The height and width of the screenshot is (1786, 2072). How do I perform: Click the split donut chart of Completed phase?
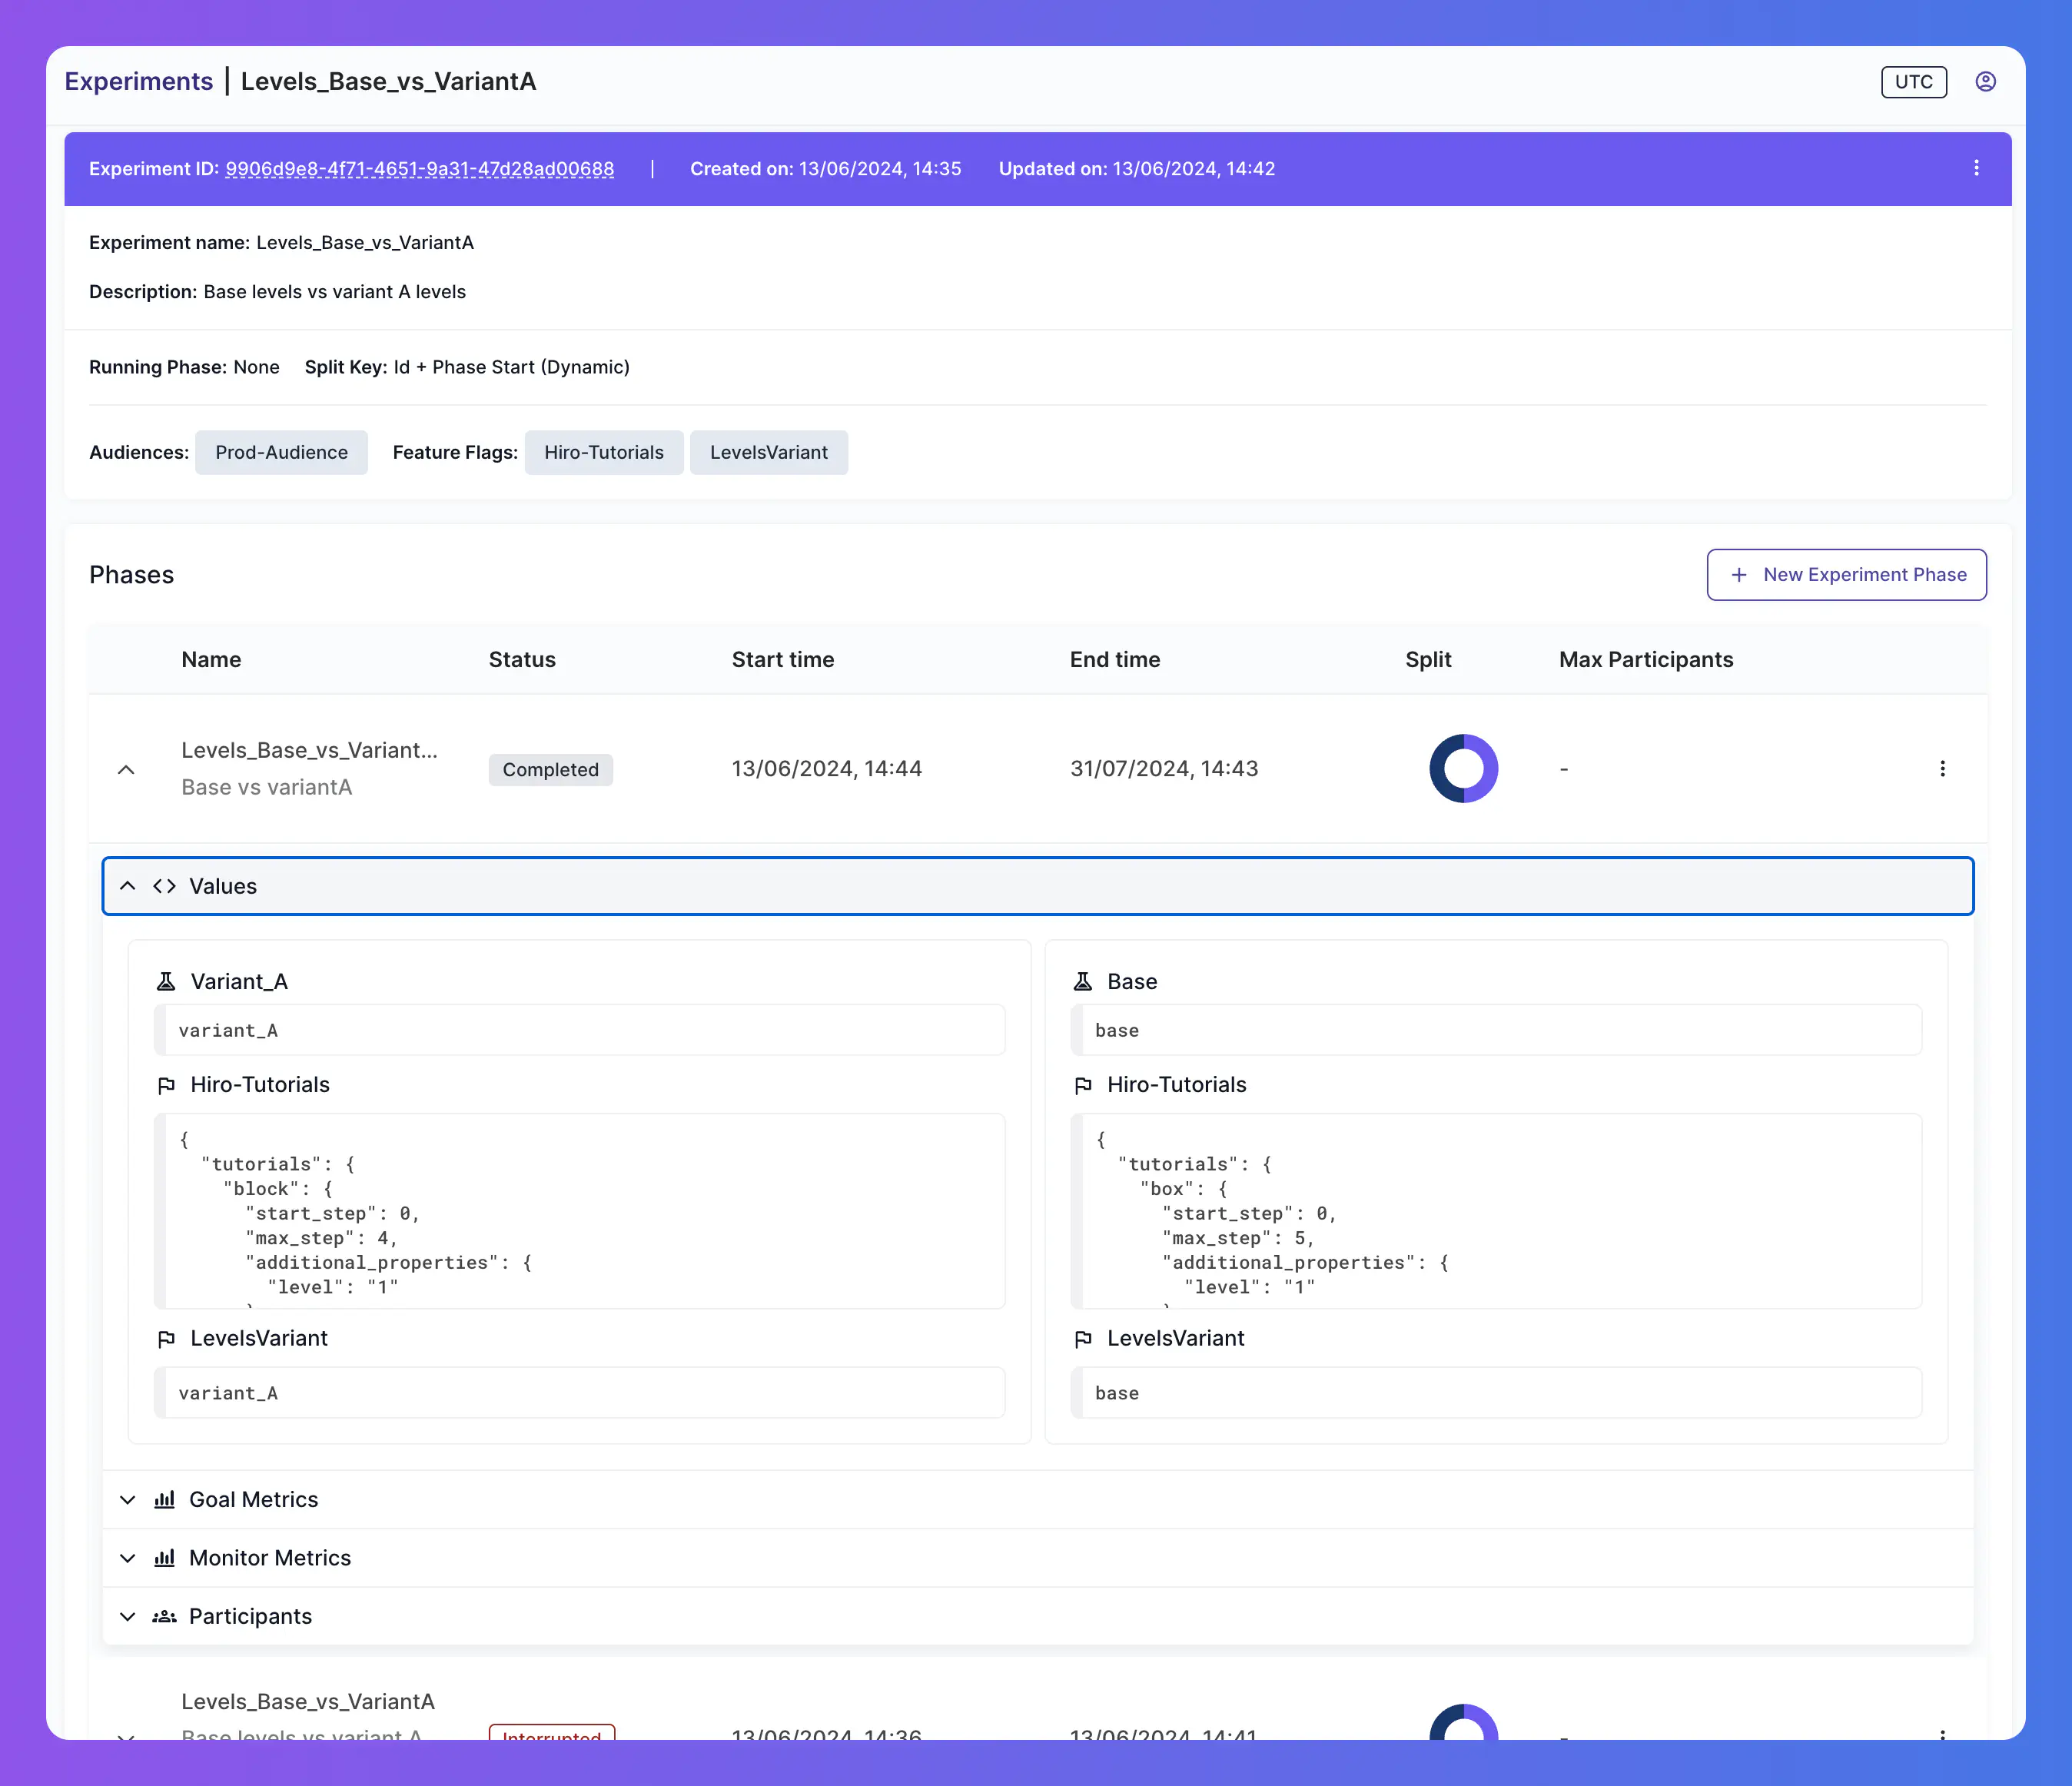click(1463, 769)
